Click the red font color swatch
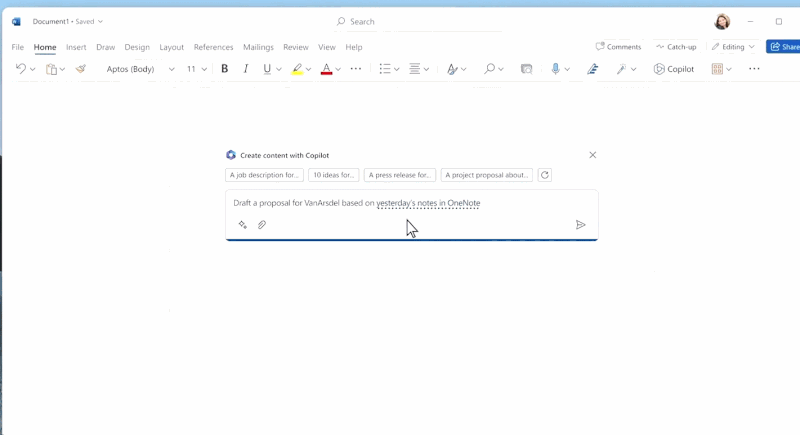The width and height of the screenshot is (800, 435). pos(326,69)
